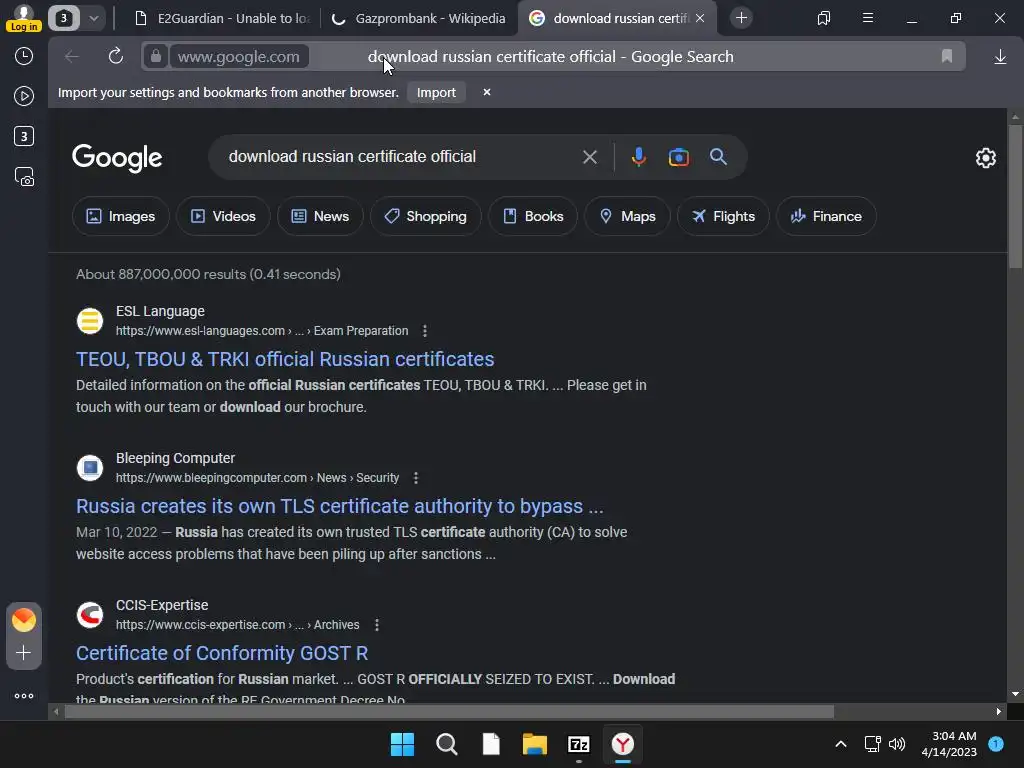Open the clock showing 3:04 AM
This screenshot has height=768, width=1024.
point(949,744)
